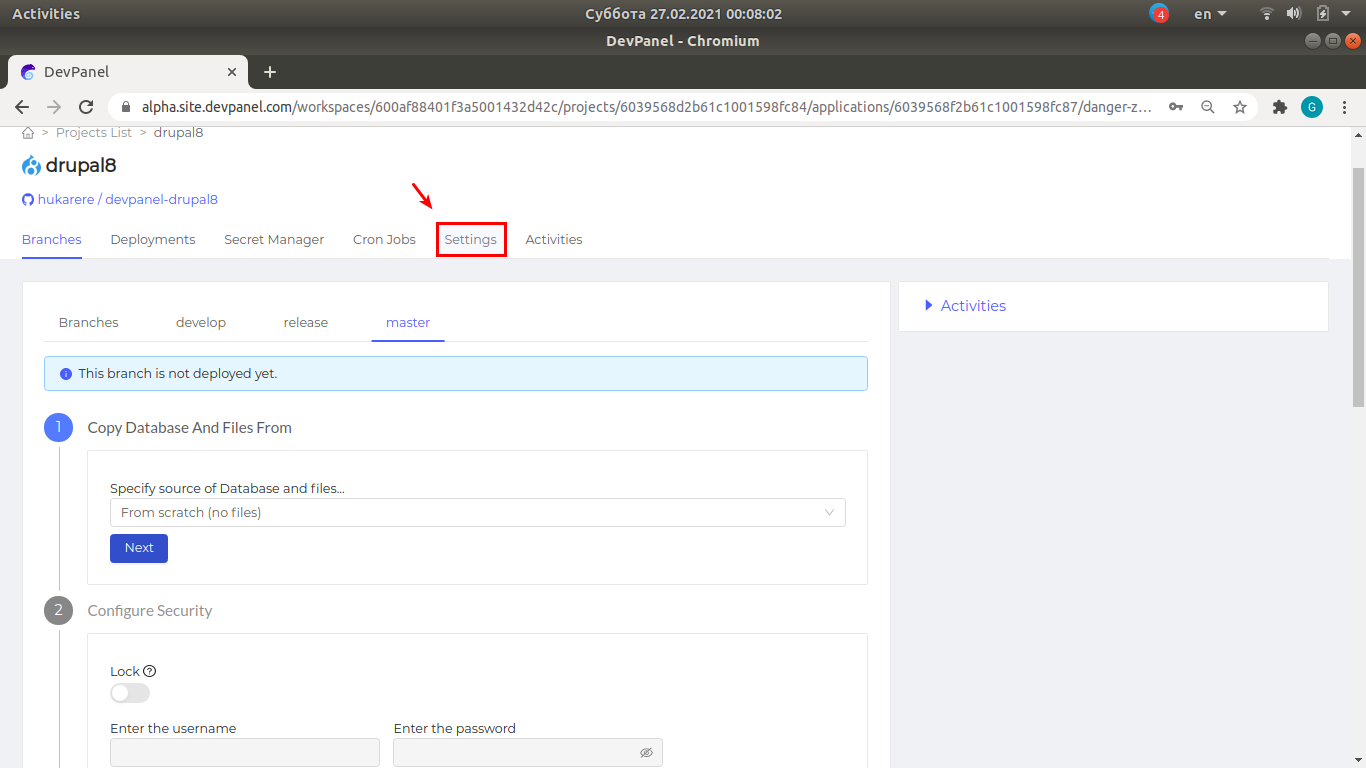Open the password manager key icon
The height and width of the screenshot is (768, 1366).
coord(1176,106)
